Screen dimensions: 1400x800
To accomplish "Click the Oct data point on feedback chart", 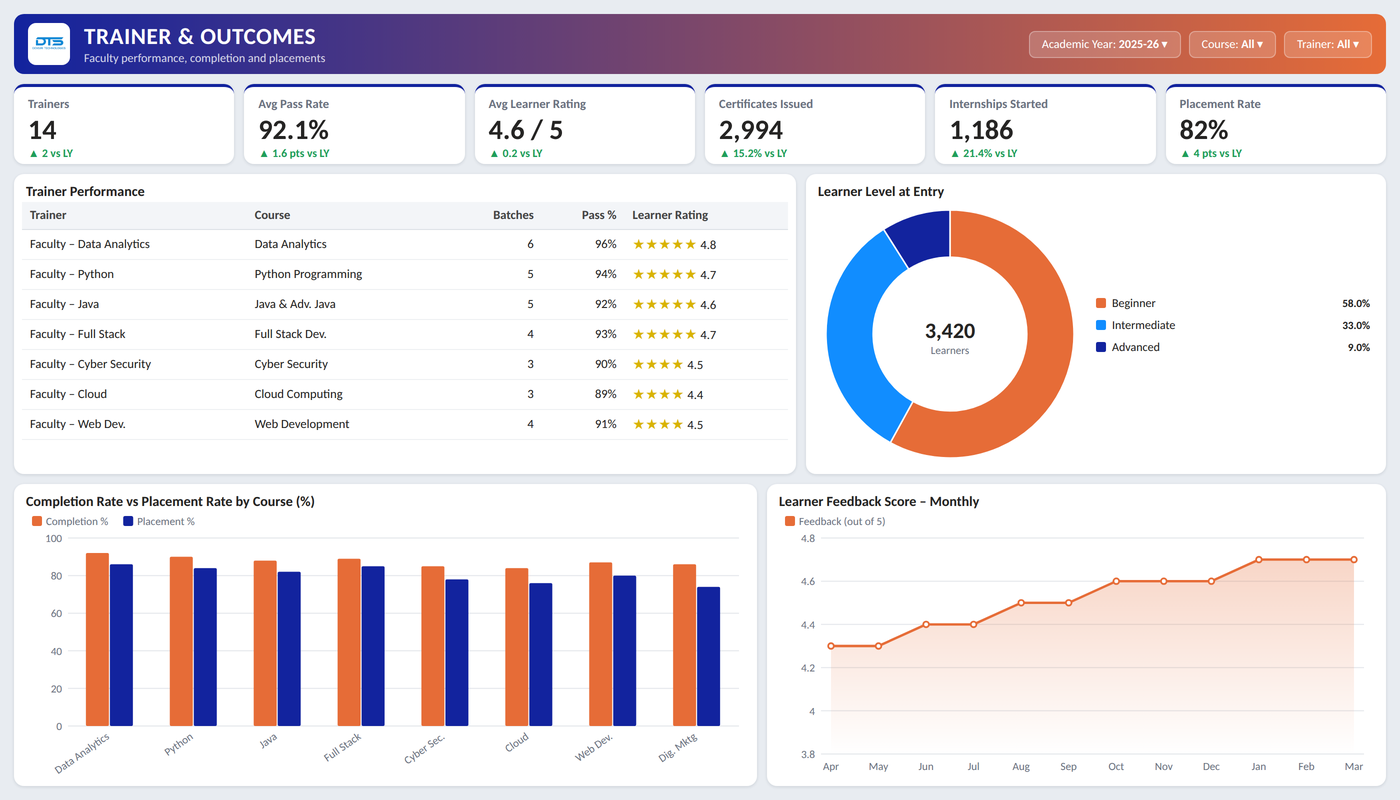I will 1116,581.
